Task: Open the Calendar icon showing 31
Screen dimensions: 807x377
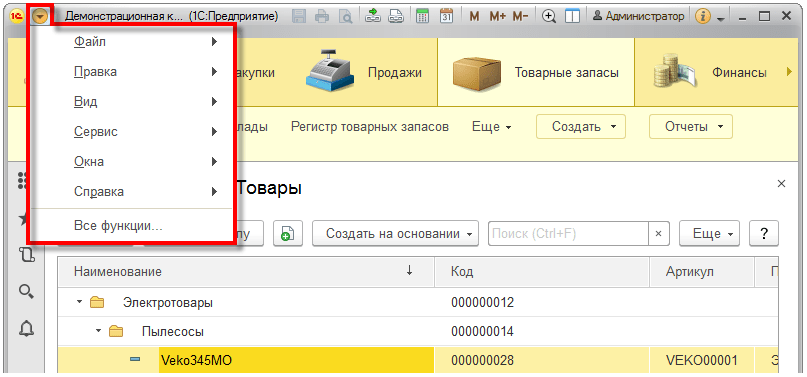Action: 447,16
